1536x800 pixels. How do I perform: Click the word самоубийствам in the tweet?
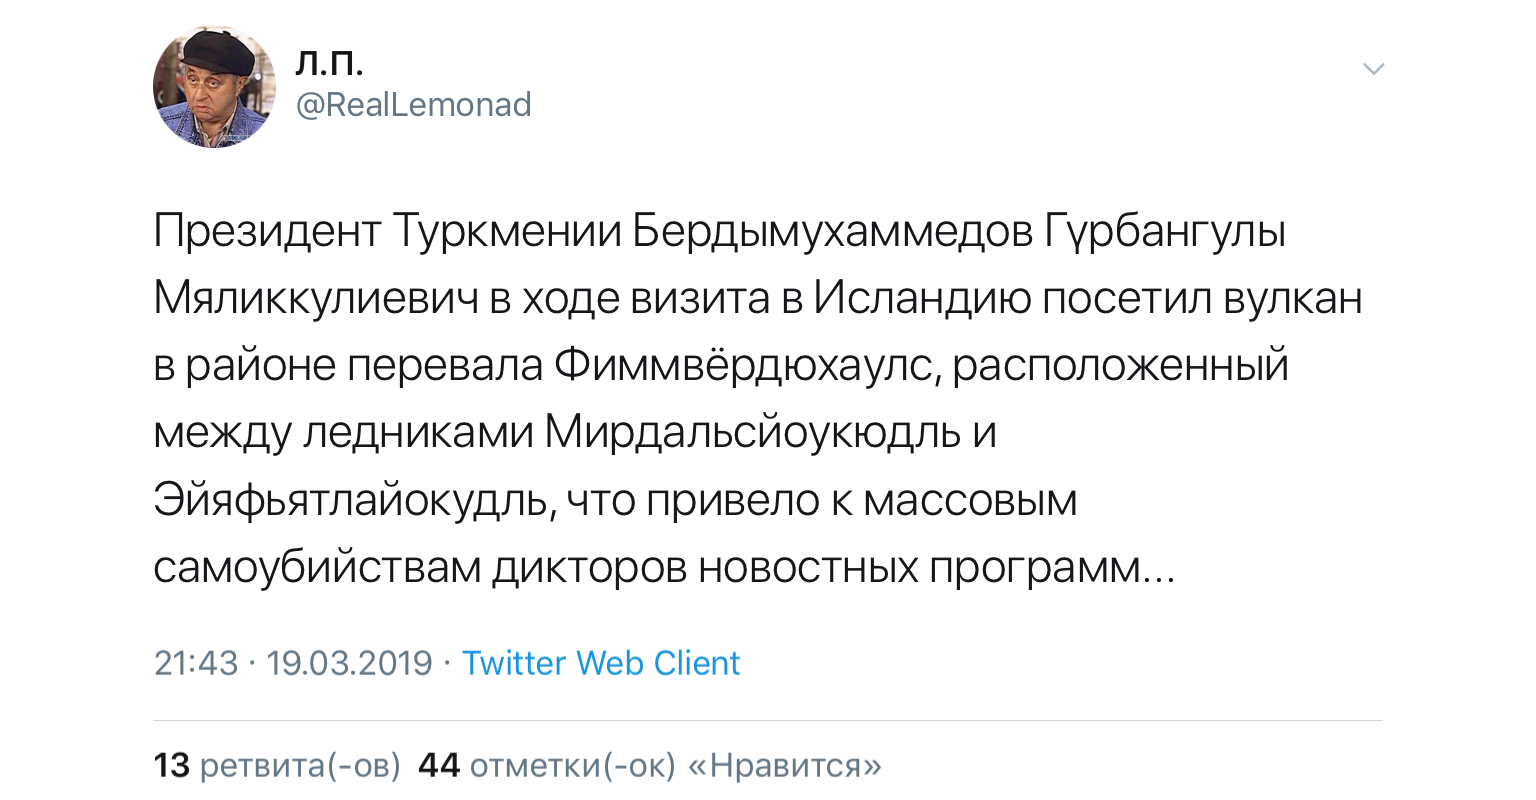tap(316, 568)
